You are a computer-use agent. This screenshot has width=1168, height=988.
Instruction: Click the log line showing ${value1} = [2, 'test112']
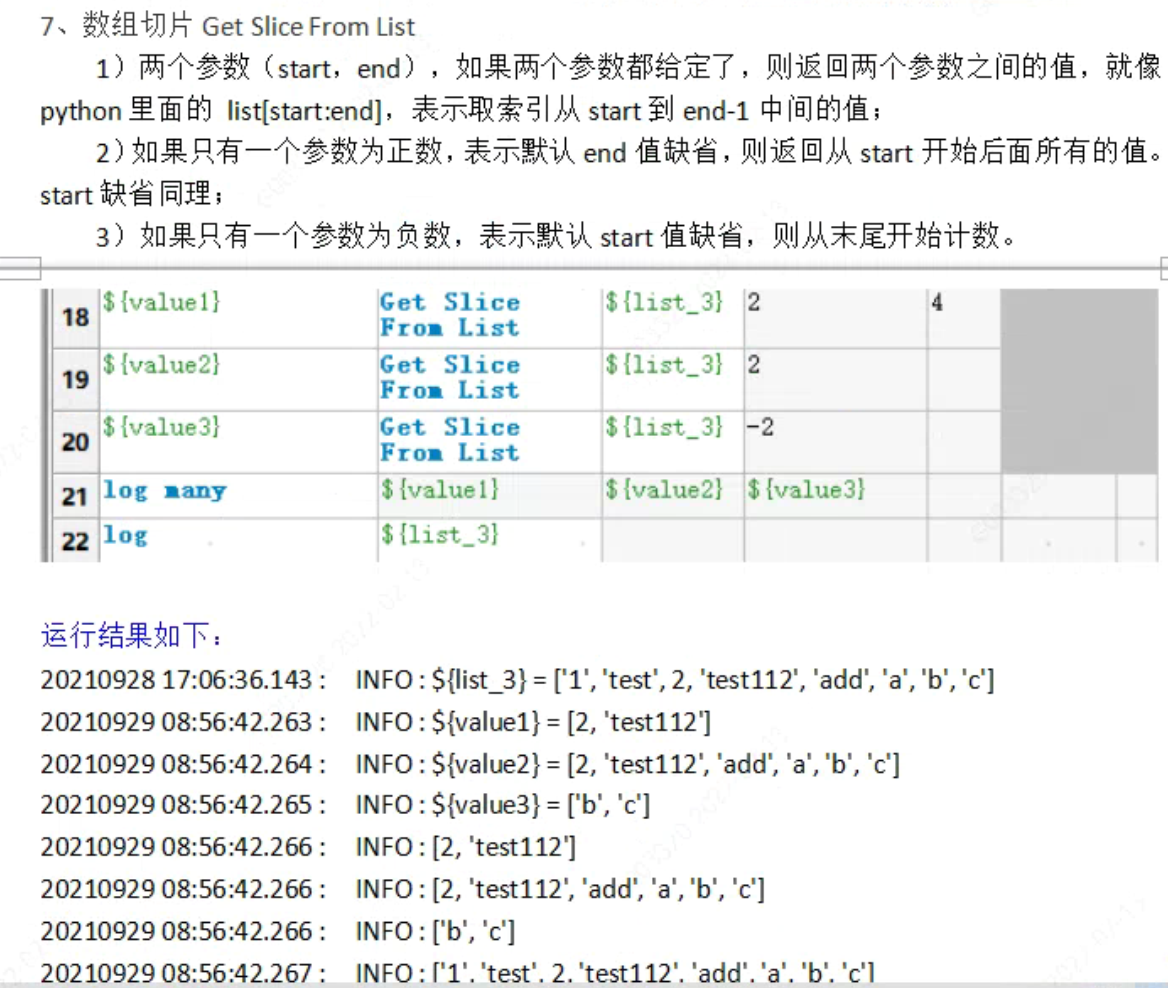pyautogui.click(x=375, y=722)
